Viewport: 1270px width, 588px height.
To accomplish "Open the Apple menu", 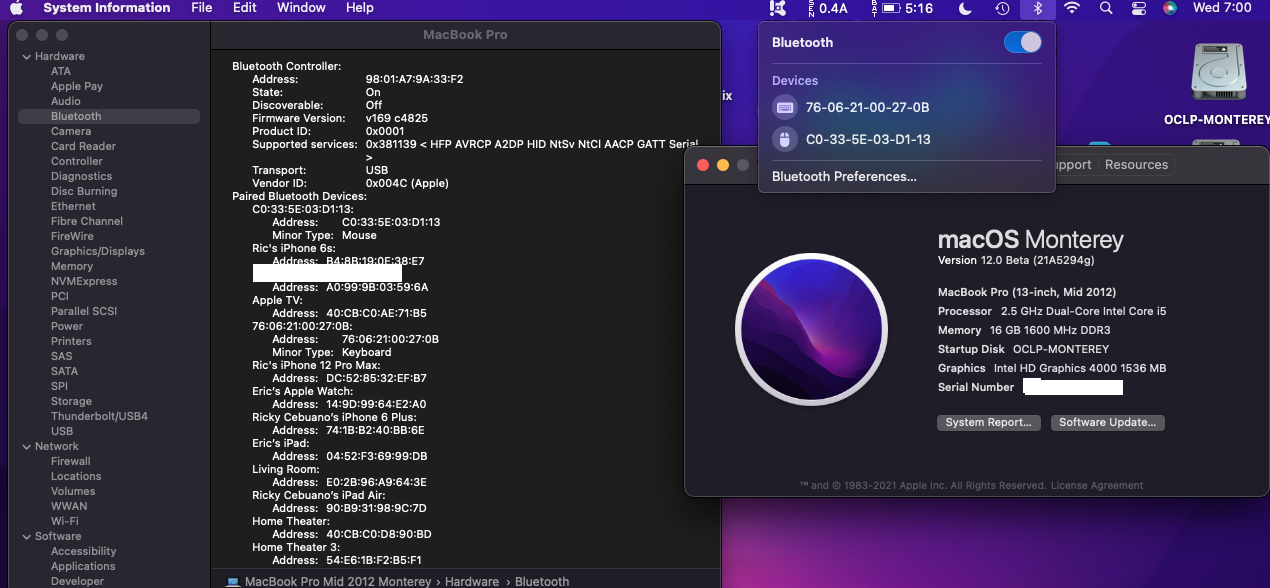I will tap(16, 8).
